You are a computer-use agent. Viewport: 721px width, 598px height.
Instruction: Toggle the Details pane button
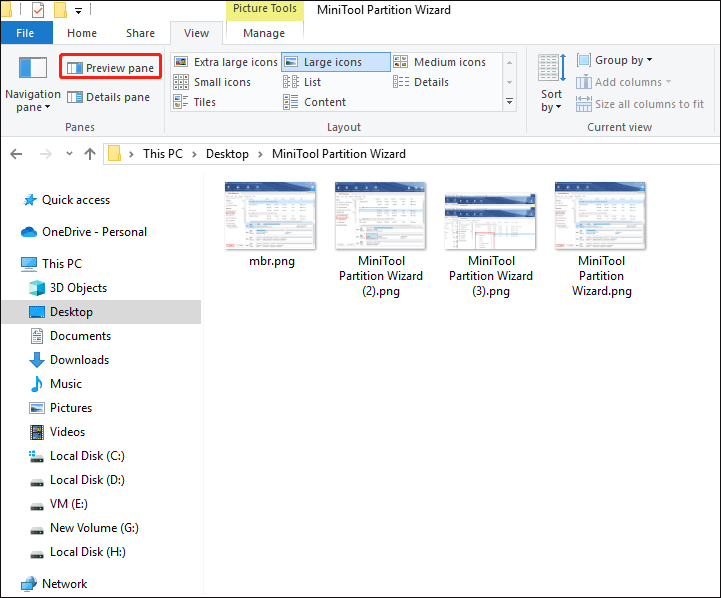[x=109, y=97]
